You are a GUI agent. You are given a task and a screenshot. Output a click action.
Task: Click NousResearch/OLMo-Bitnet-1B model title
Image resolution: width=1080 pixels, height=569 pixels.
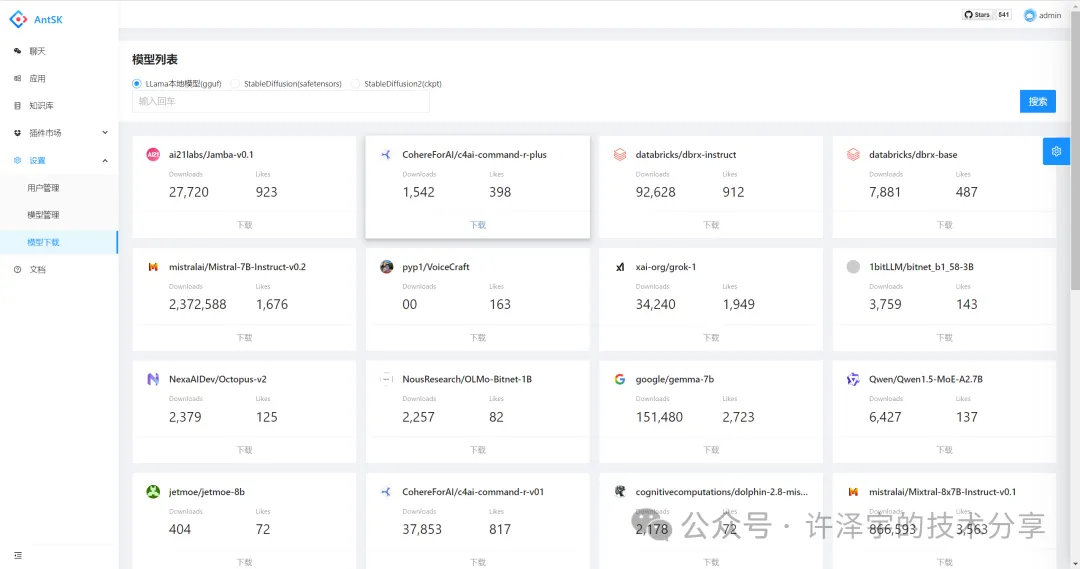click(467, 379)
